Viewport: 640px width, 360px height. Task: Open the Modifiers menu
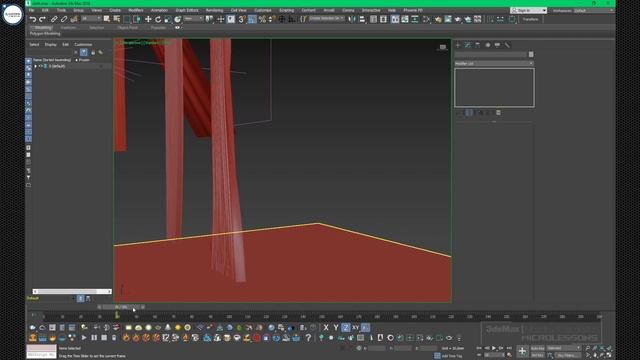[136, 10]
